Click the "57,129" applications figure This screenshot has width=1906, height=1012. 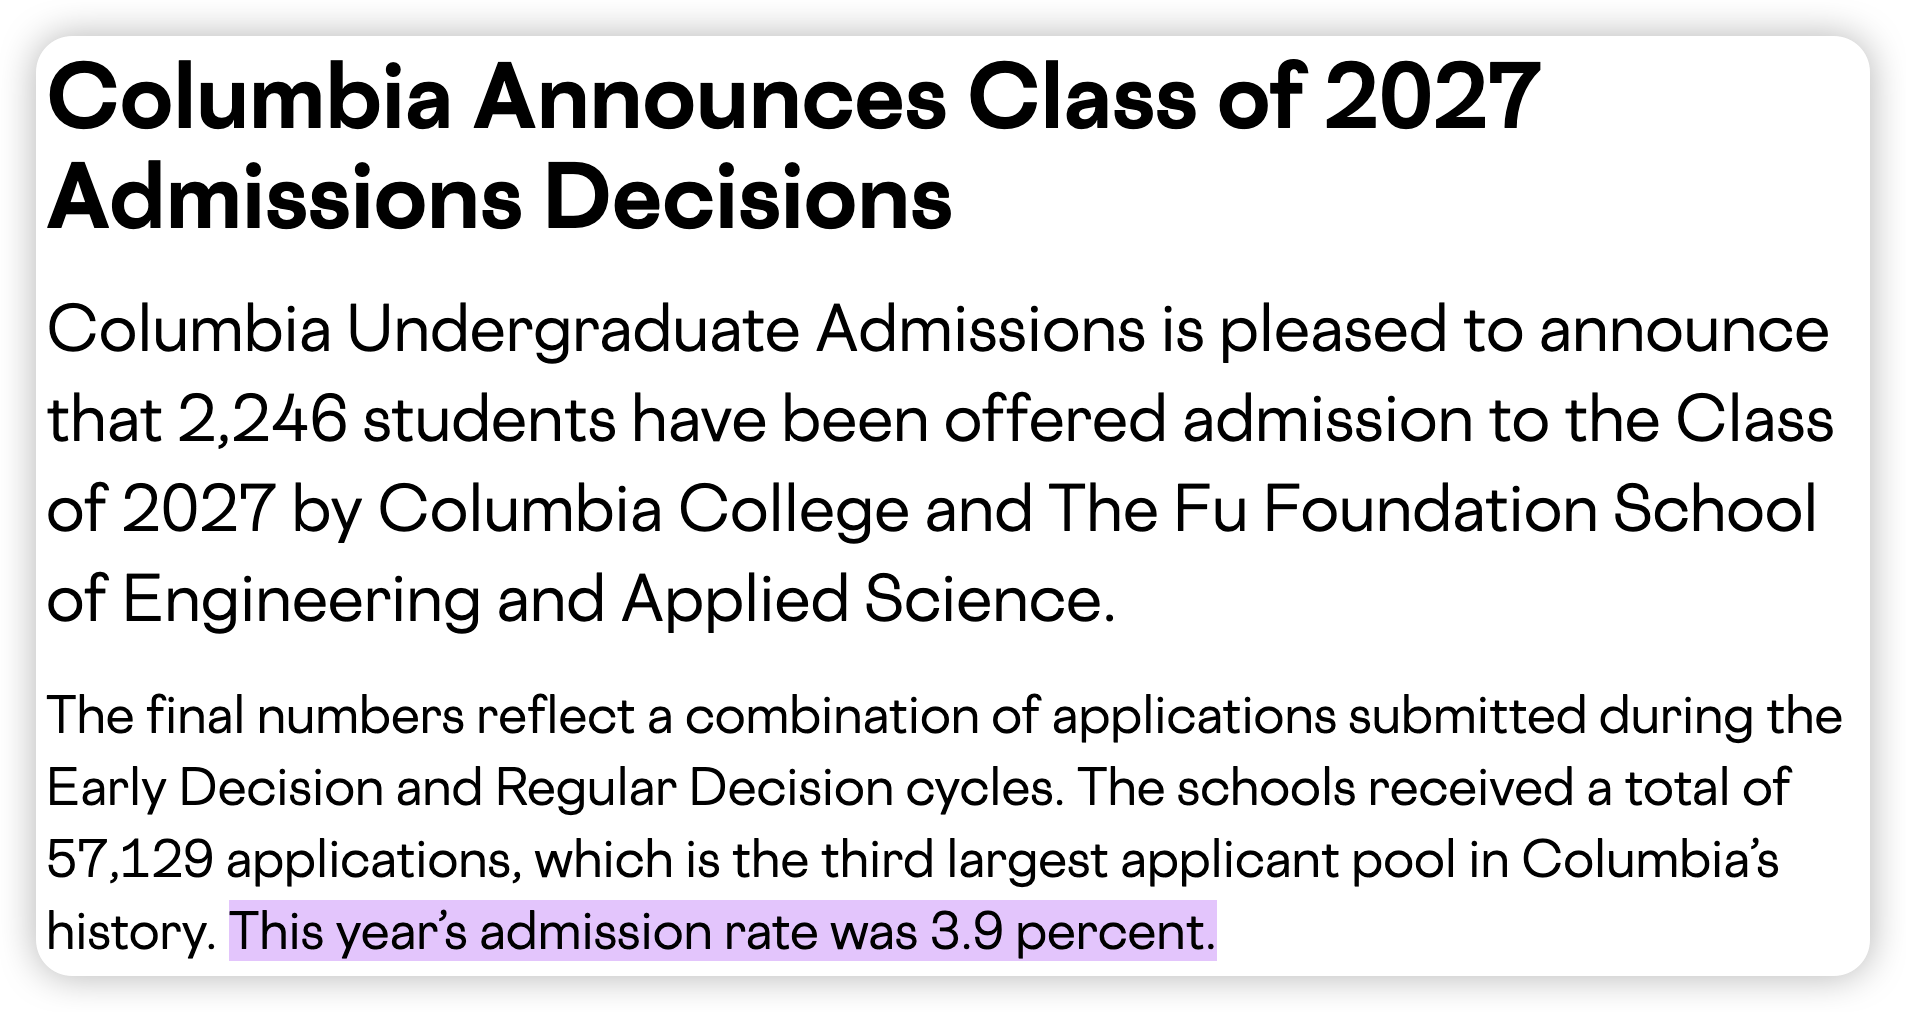pos(130,860)
